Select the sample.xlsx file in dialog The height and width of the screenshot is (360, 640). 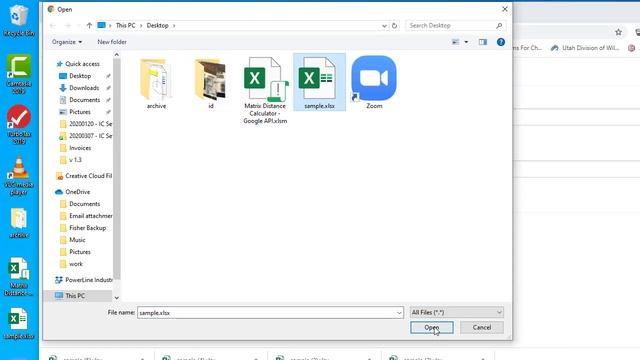(319, 83)
